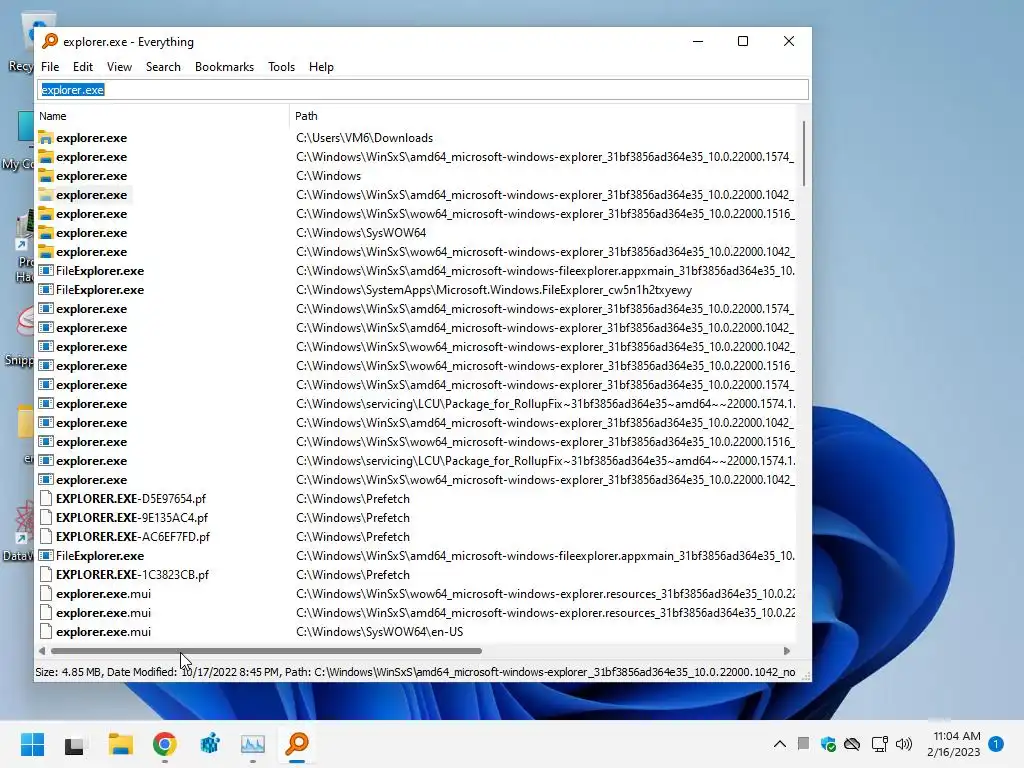Launch Google Chrome from the taskbar
The width and height of the screenshot is (1024, 768).
(165, 744)
